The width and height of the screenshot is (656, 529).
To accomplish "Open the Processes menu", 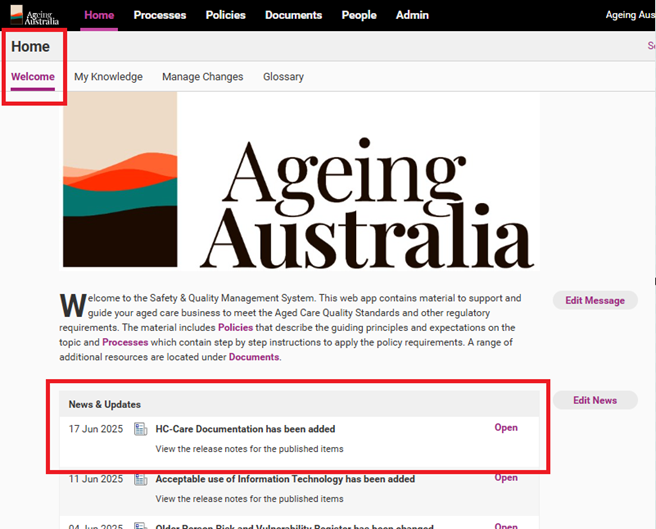I will tap(160, 15).
